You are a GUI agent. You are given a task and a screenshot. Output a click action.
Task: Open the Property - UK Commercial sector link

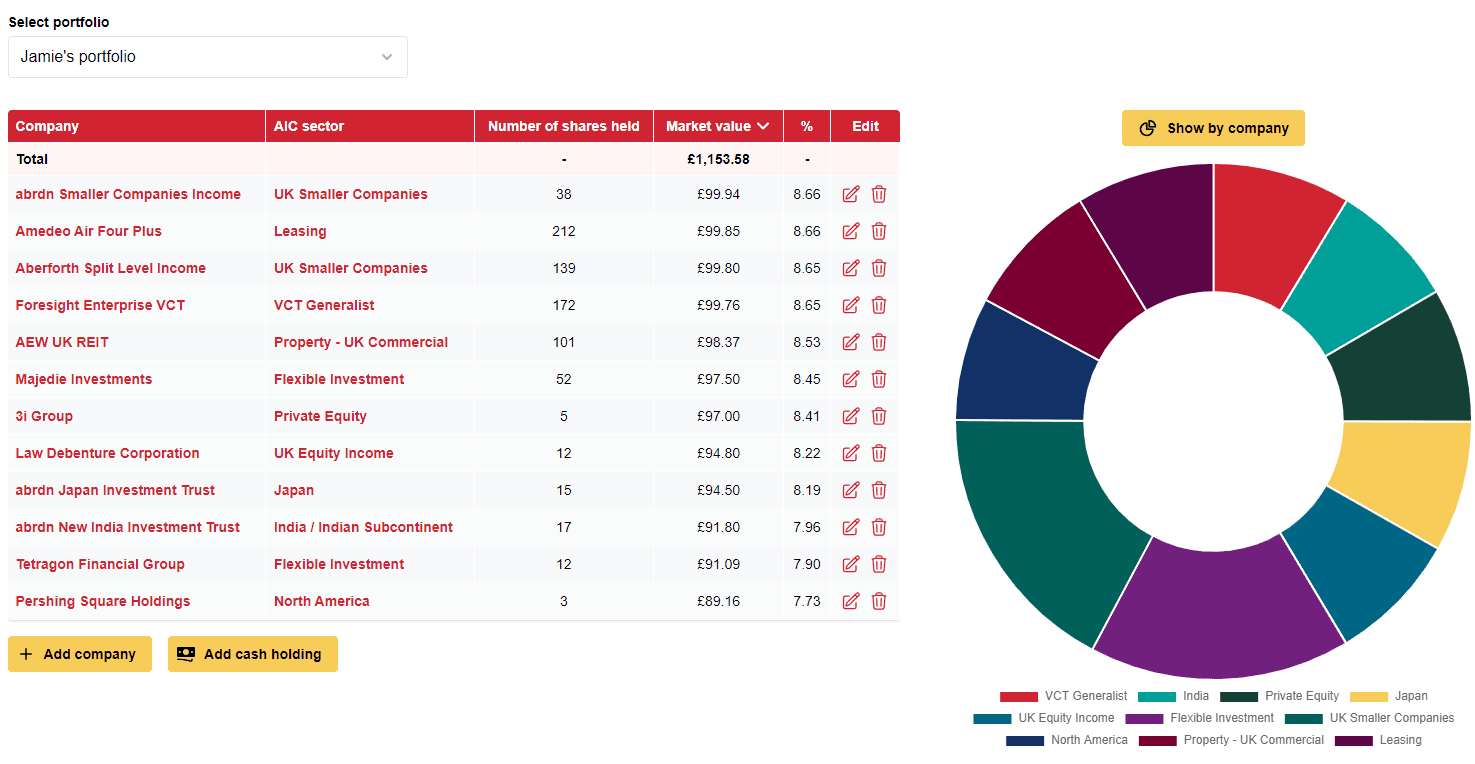point(361,342)
